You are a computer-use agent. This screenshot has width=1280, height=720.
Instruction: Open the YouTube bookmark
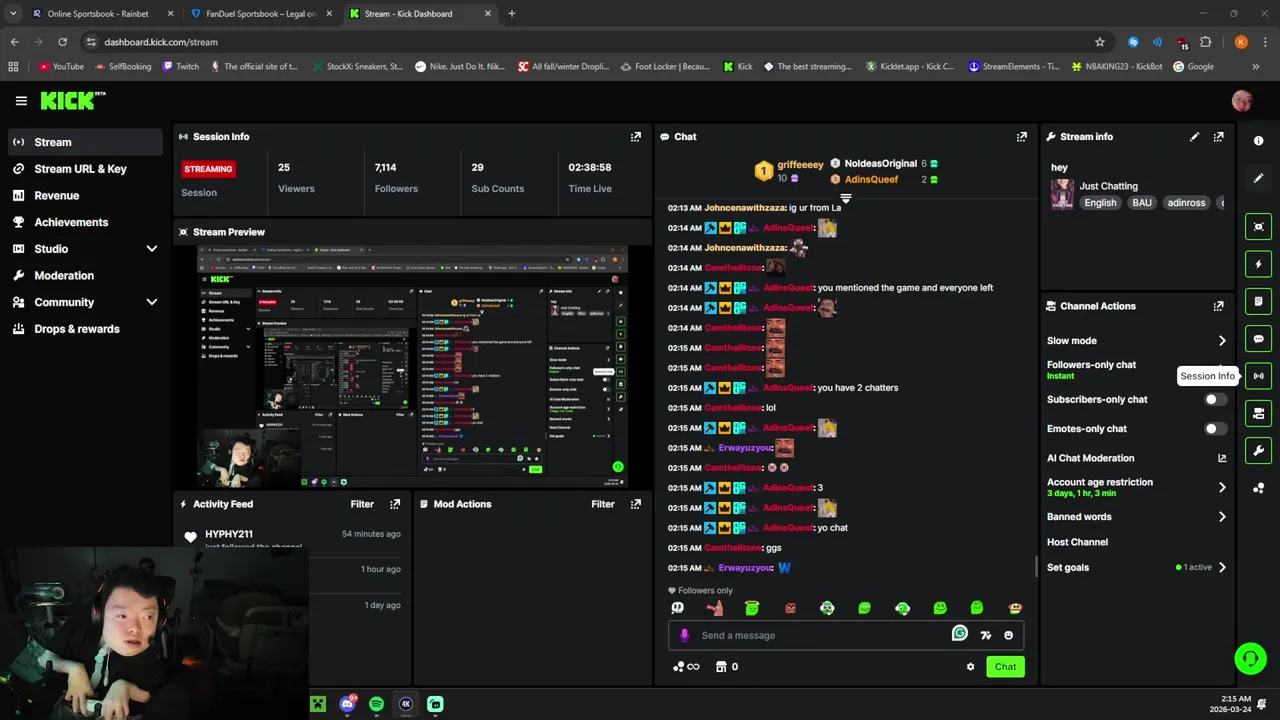tap(61, 67)
